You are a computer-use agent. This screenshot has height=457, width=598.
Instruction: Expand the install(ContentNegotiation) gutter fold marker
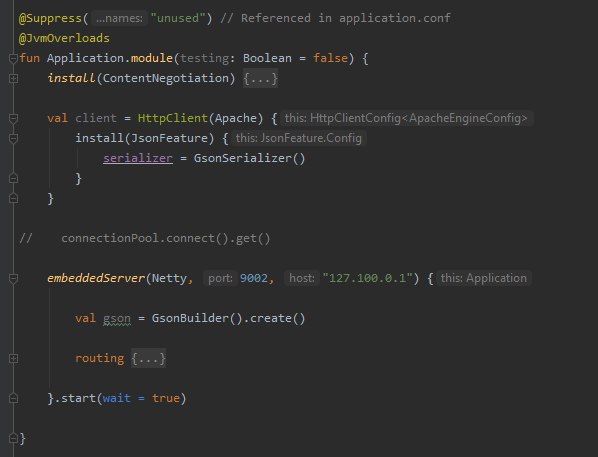click(13, 79)
